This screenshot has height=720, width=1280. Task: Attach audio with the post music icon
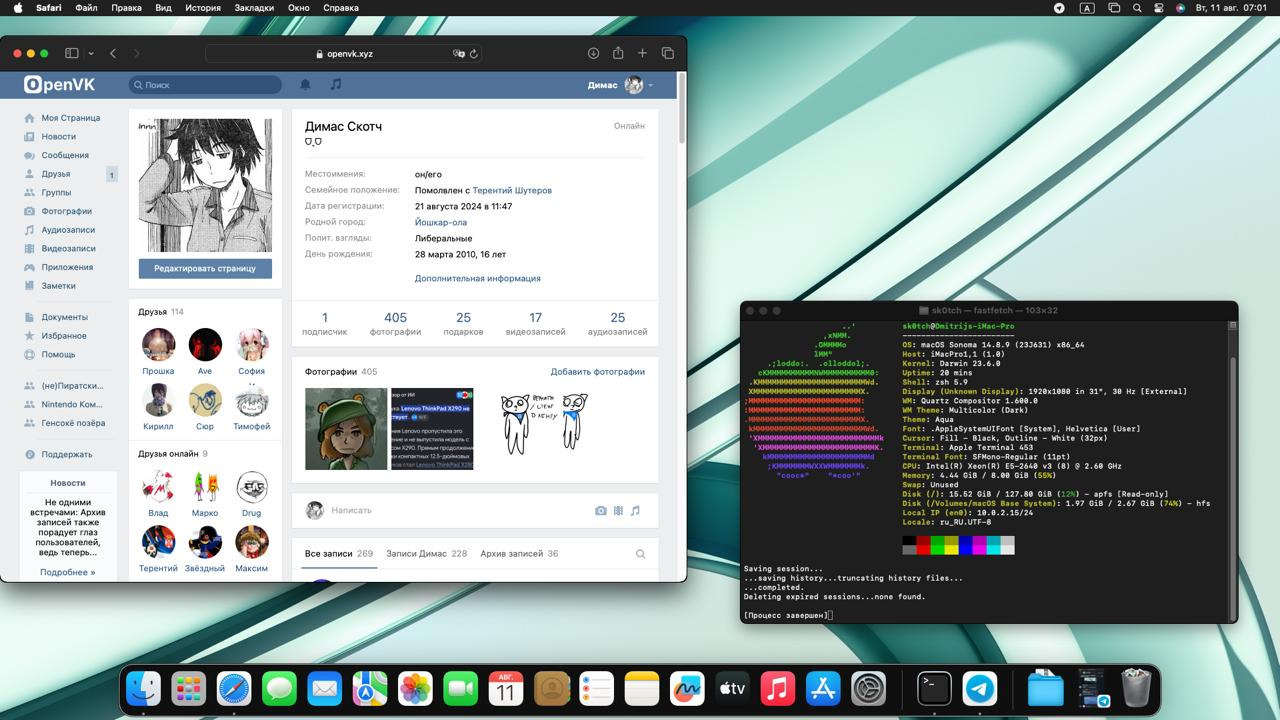(x=635, y=510)
